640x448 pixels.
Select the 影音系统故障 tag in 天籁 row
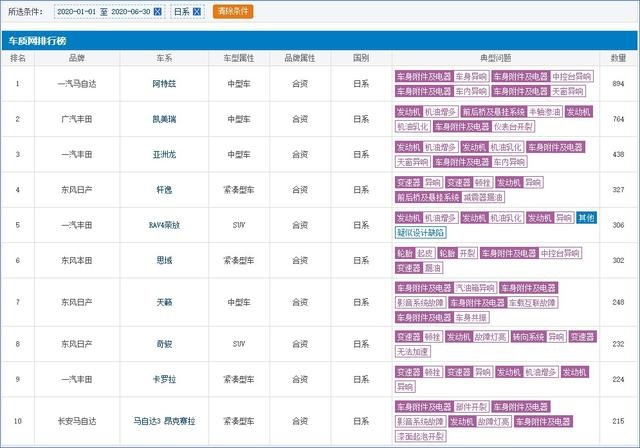coord(420,302)
